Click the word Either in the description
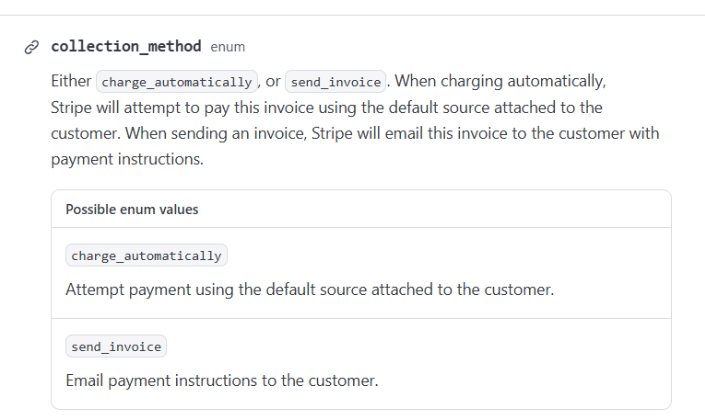The image size is (705, 420). point(70,82)
